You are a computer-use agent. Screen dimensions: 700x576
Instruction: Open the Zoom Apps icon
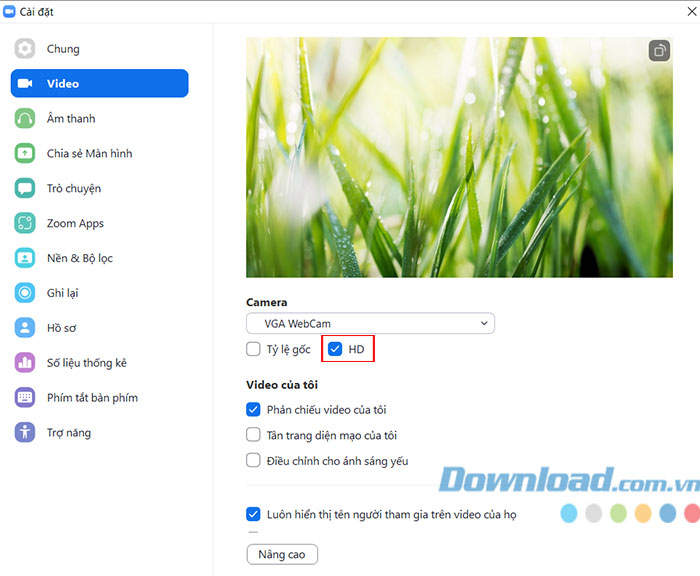coord(25,223)
